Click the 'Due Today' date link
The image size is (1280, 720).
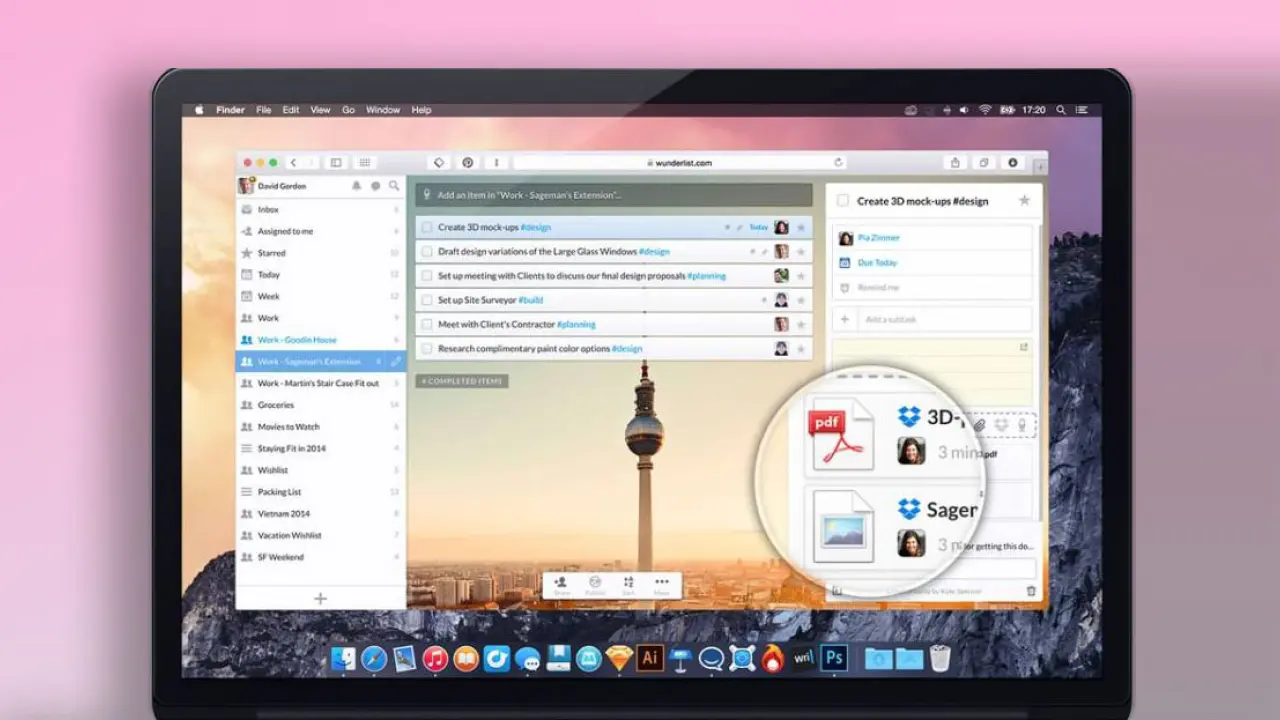pos(877,262)
